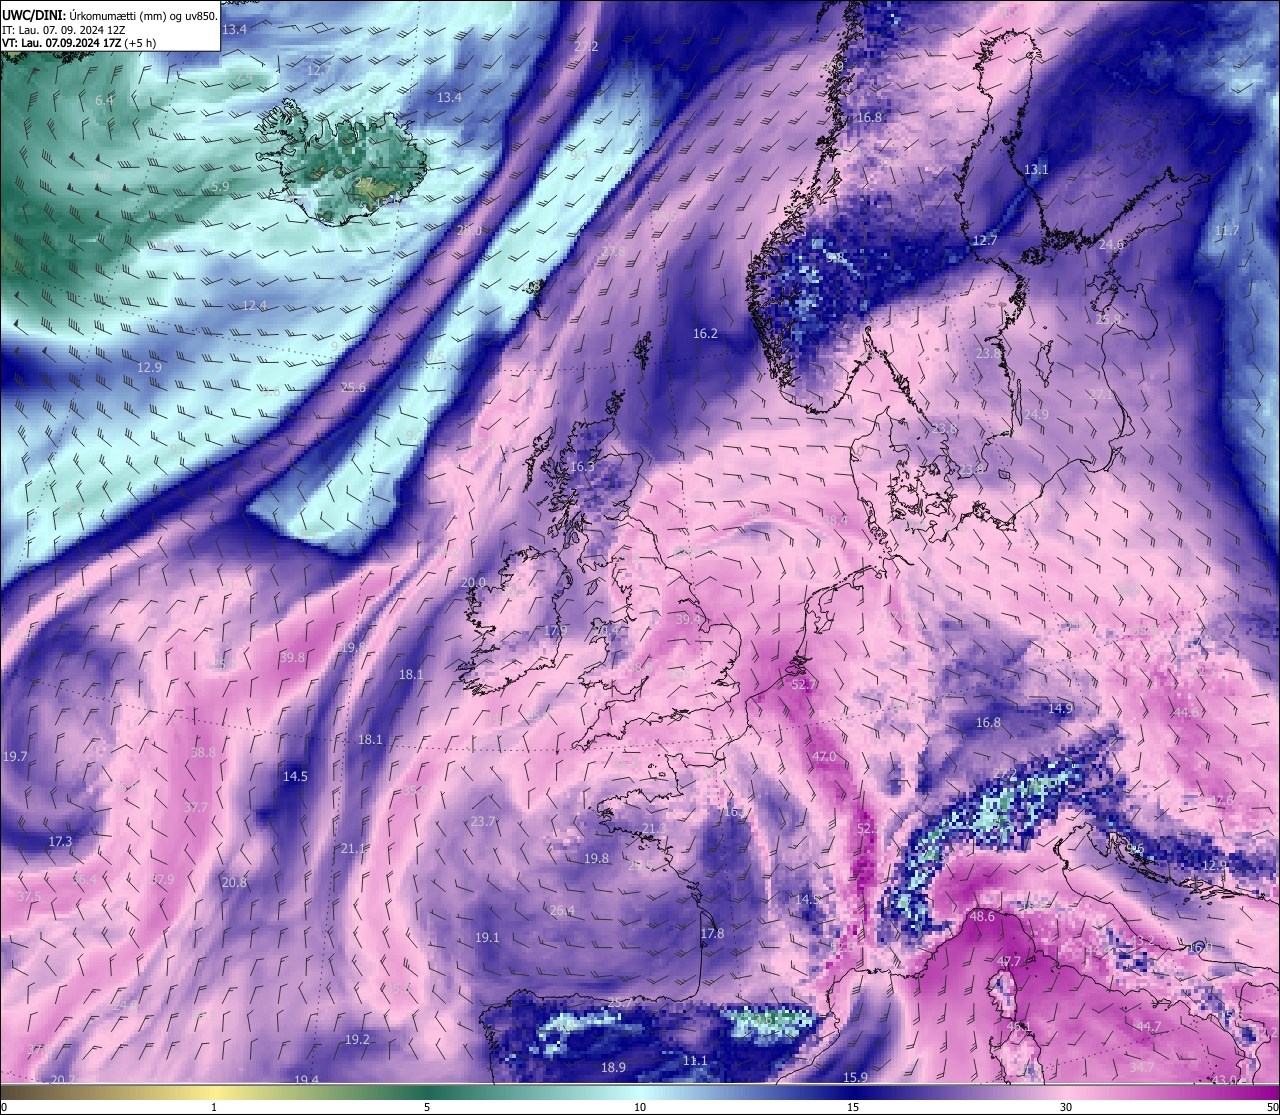
Task: Click the 14.9 value over Germany
Action: coord(1060,708)
